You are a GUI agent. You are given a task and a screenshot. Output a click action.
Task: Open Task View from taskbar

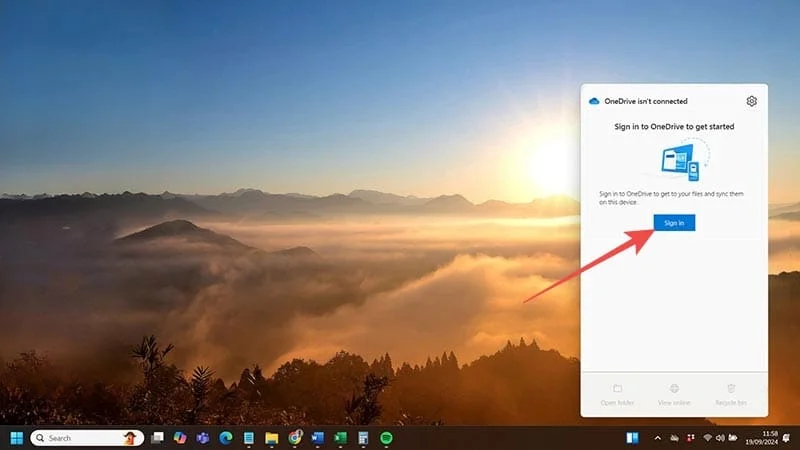click(158, 438)
